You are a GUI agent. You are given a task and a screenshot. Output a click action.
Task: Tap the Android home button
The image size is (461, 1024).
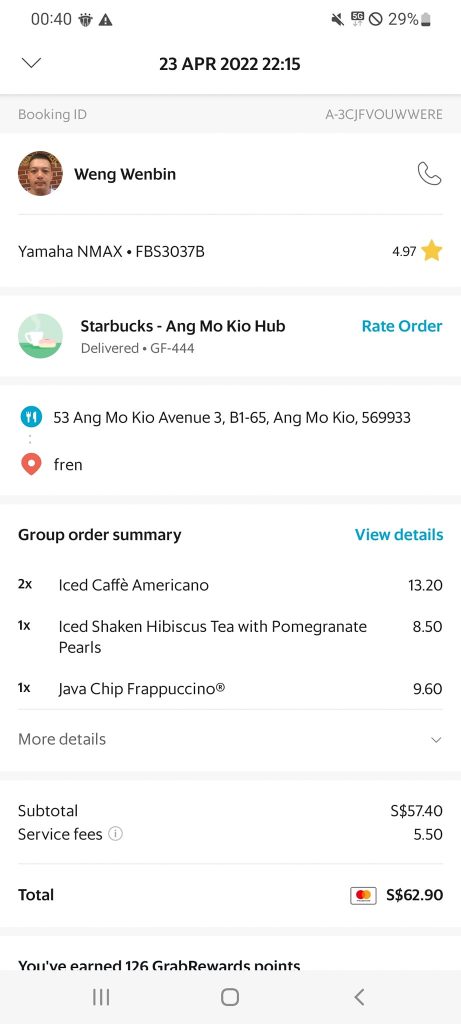[x=230, y=997]
